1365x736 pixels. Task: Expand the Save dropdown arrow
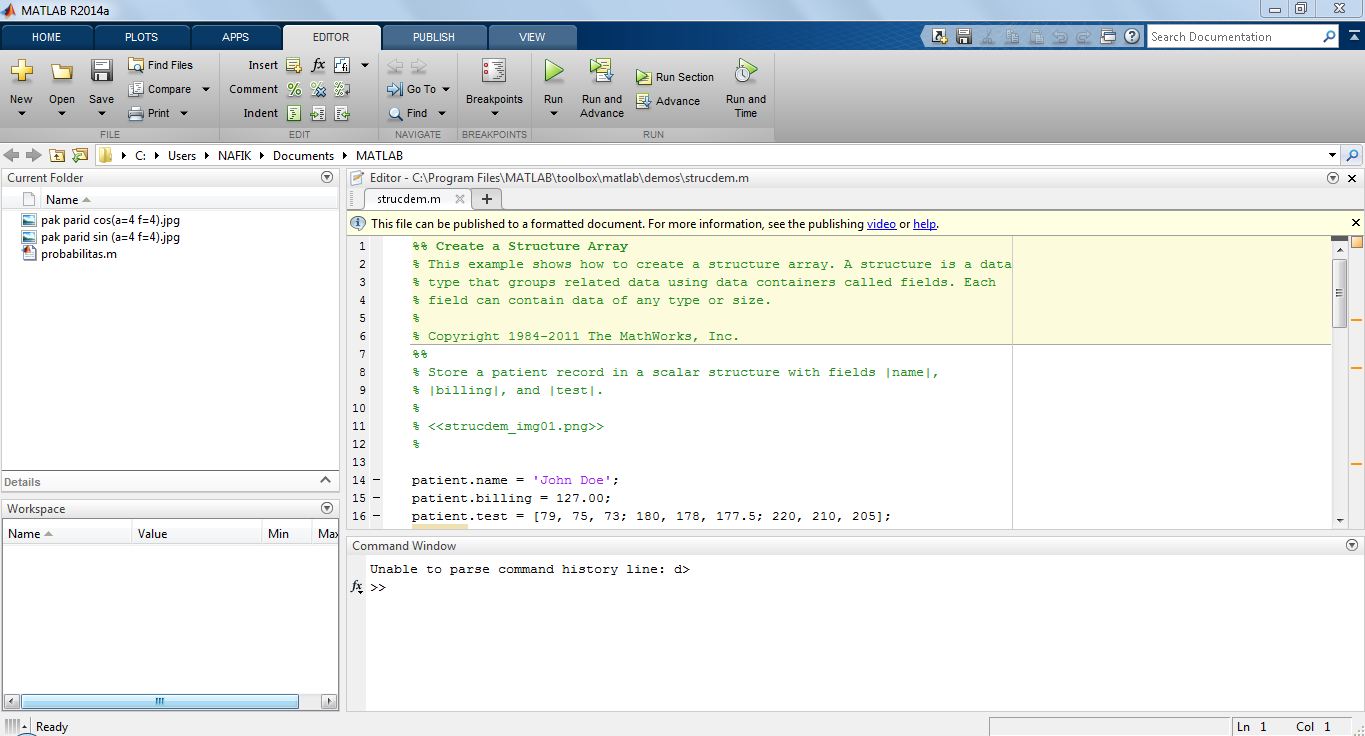click(101, 113)
